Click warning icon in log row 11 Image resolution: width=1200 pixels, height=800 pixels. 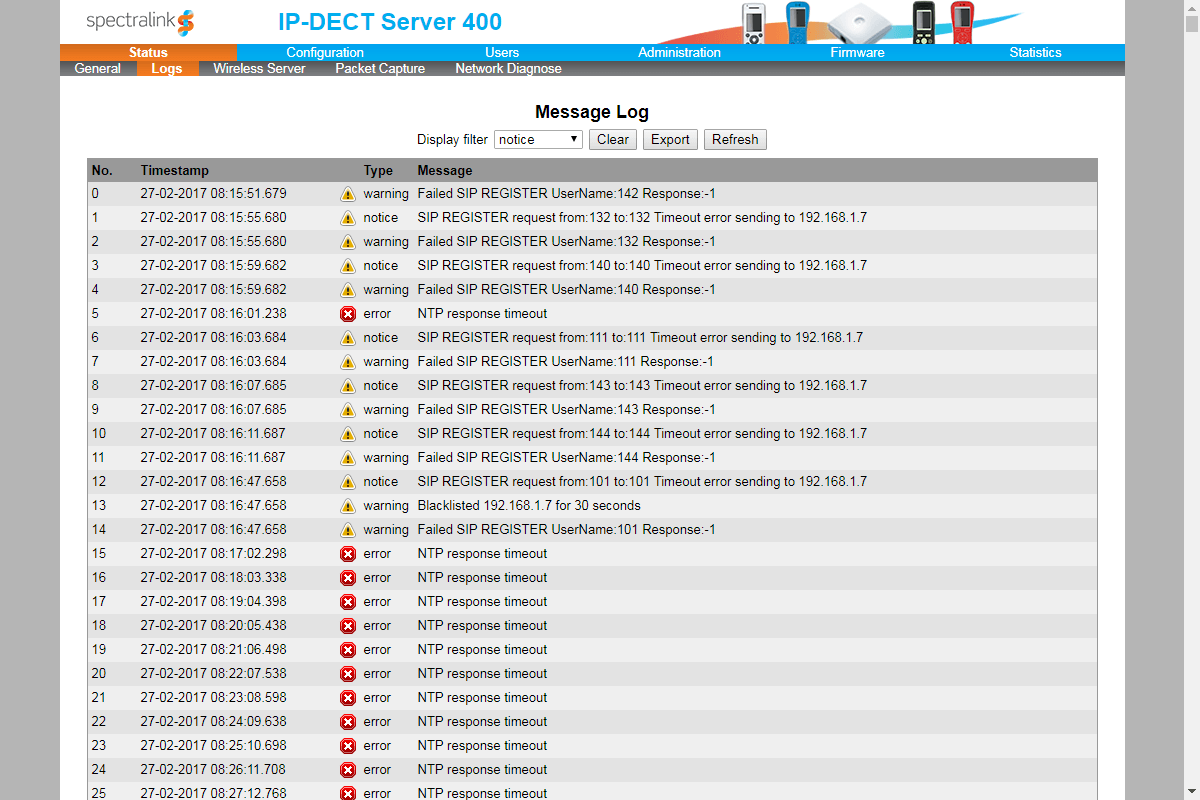click(x=348, y=458)
